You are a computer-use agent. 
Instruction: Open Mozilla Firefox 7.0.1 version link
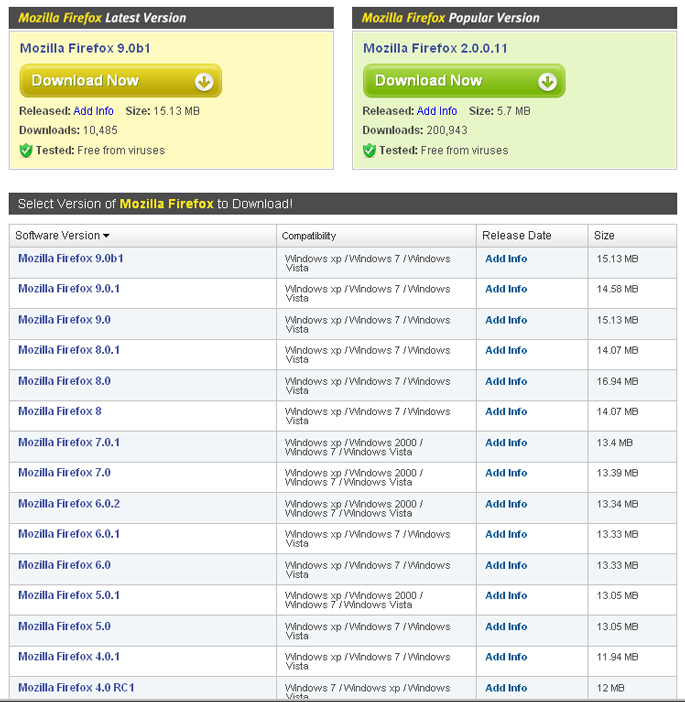tap(69, 442)
